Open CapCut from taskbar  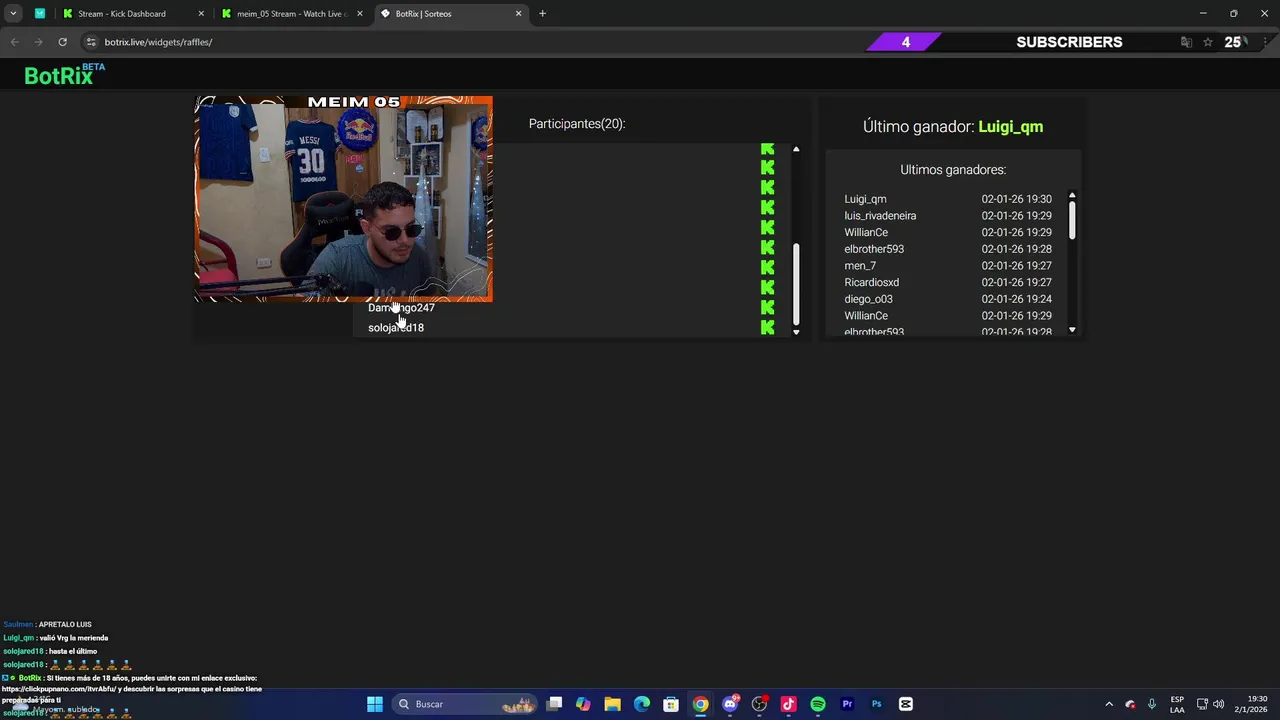click(906, 704)
